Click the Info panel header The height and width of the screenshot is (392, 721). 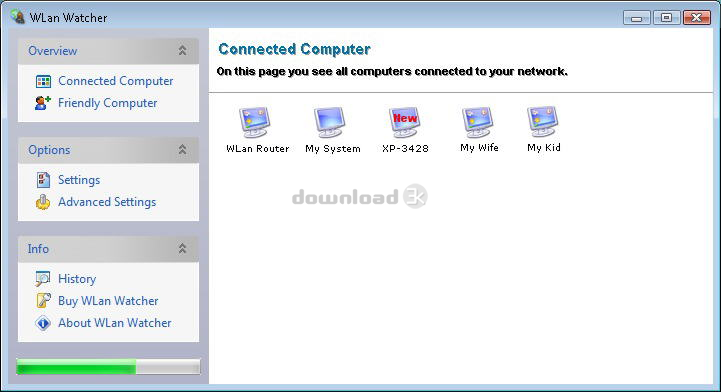click(109, 249)
